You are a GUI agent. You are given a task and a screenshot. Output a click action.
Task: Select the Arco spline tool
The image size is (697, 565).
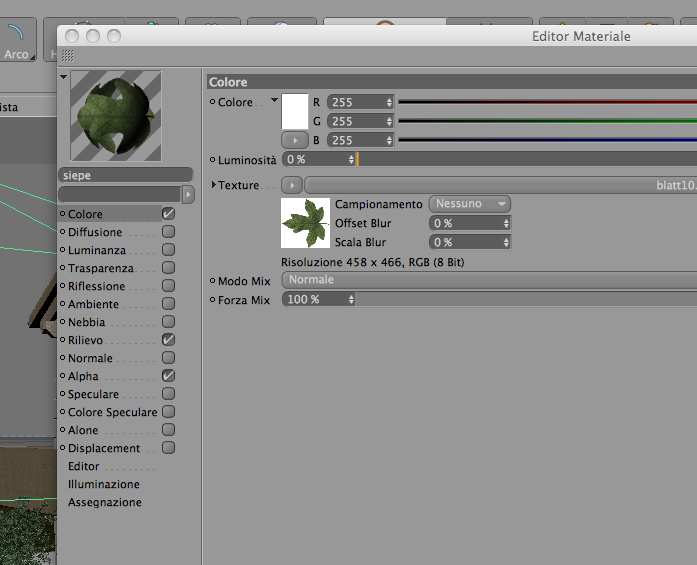pyautogui.click(x=17, y=41)
